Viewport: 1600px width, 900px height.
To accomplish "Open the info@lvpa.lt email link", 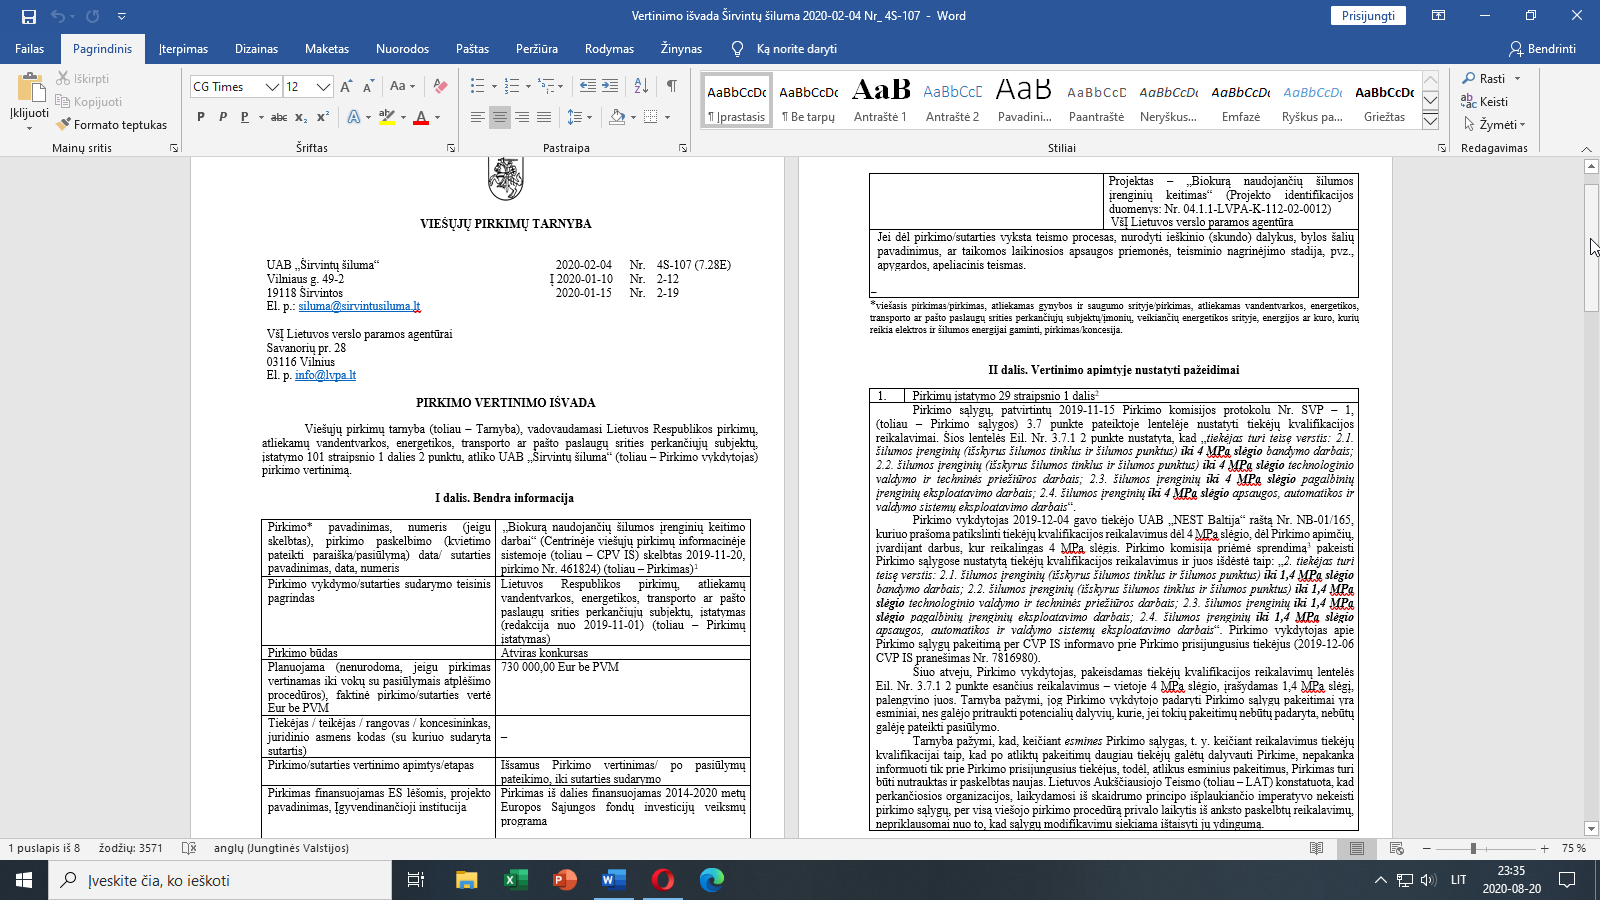I will 325,375.
